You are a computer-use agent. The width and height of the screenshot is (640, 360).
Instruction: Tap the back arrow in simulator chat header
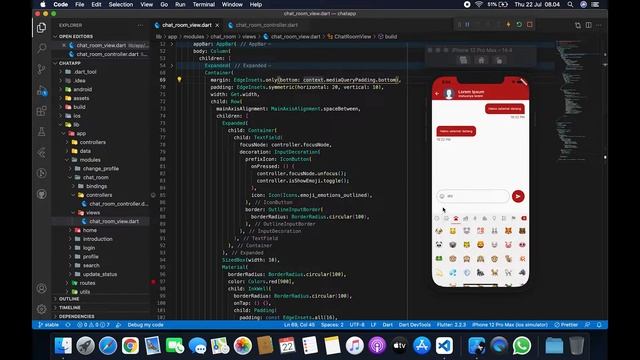(x=437, y=93)
